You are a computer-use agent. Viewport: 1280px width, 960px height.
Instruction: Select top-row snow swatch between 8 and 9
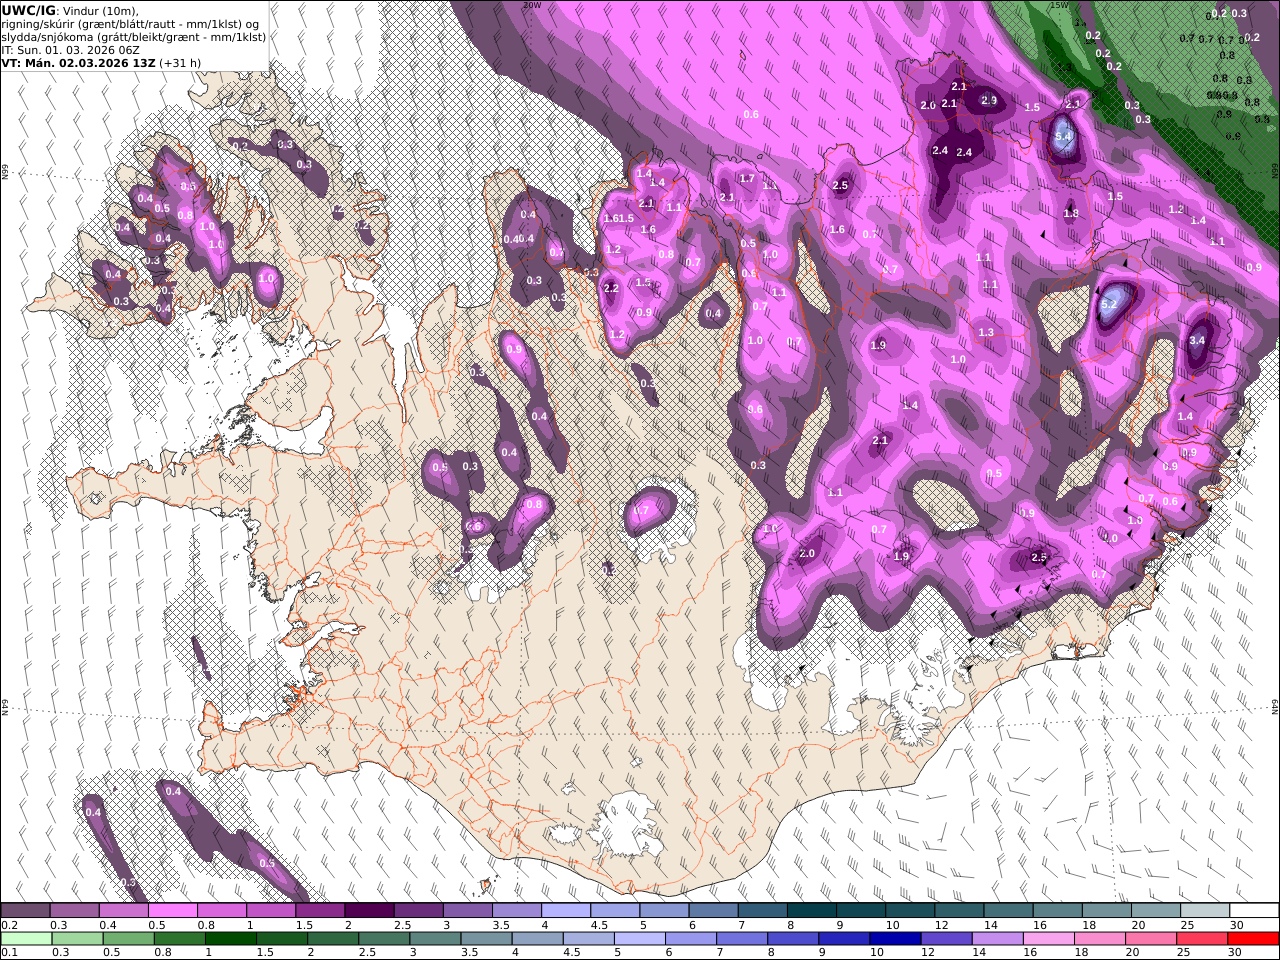(x=811, y=910)
